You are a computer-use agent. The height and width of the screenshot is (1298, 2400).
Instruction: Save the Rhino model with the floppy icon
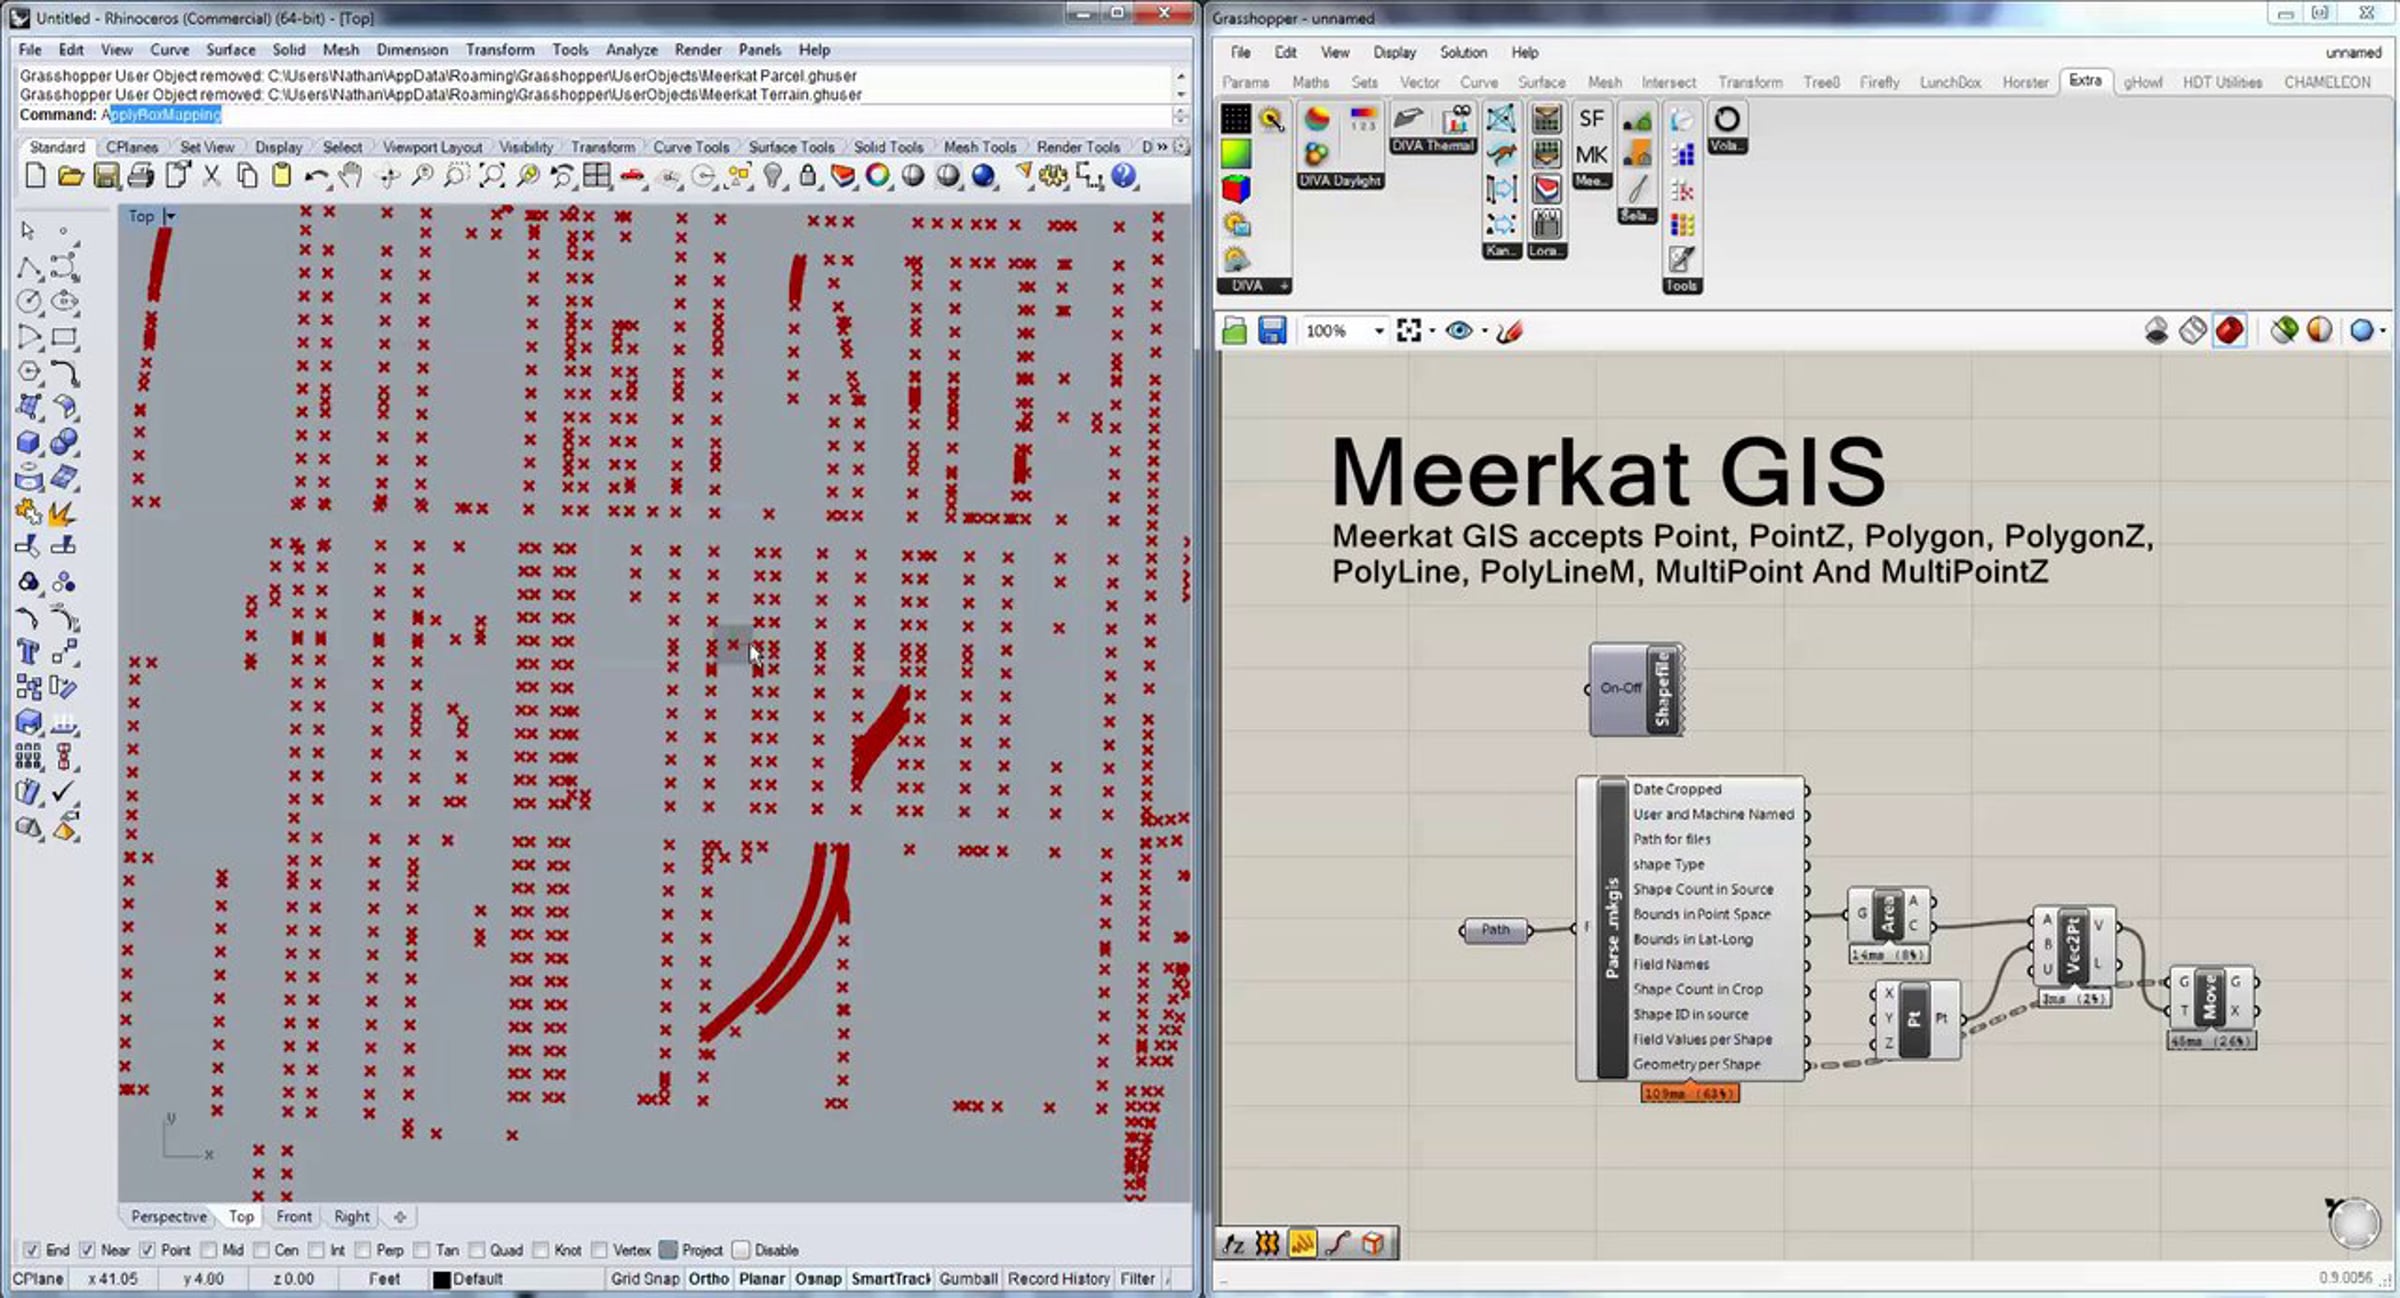pyautogui.click(x=106, y=177)
